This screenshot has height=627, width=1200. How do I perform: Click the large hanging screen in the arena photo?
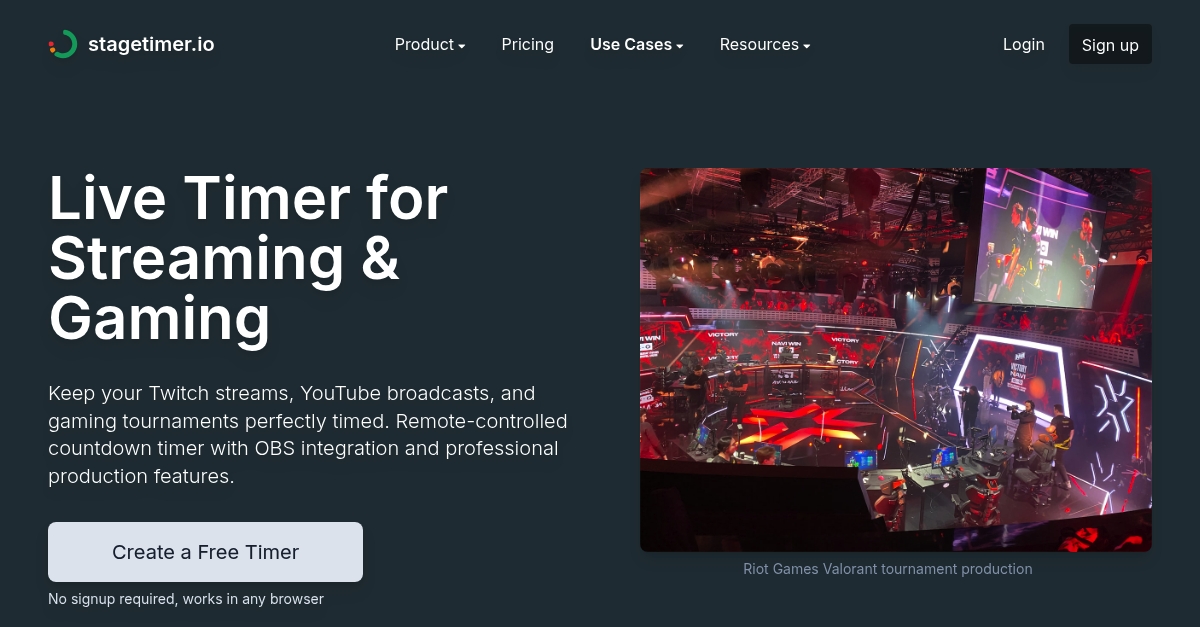[1040, 240]
